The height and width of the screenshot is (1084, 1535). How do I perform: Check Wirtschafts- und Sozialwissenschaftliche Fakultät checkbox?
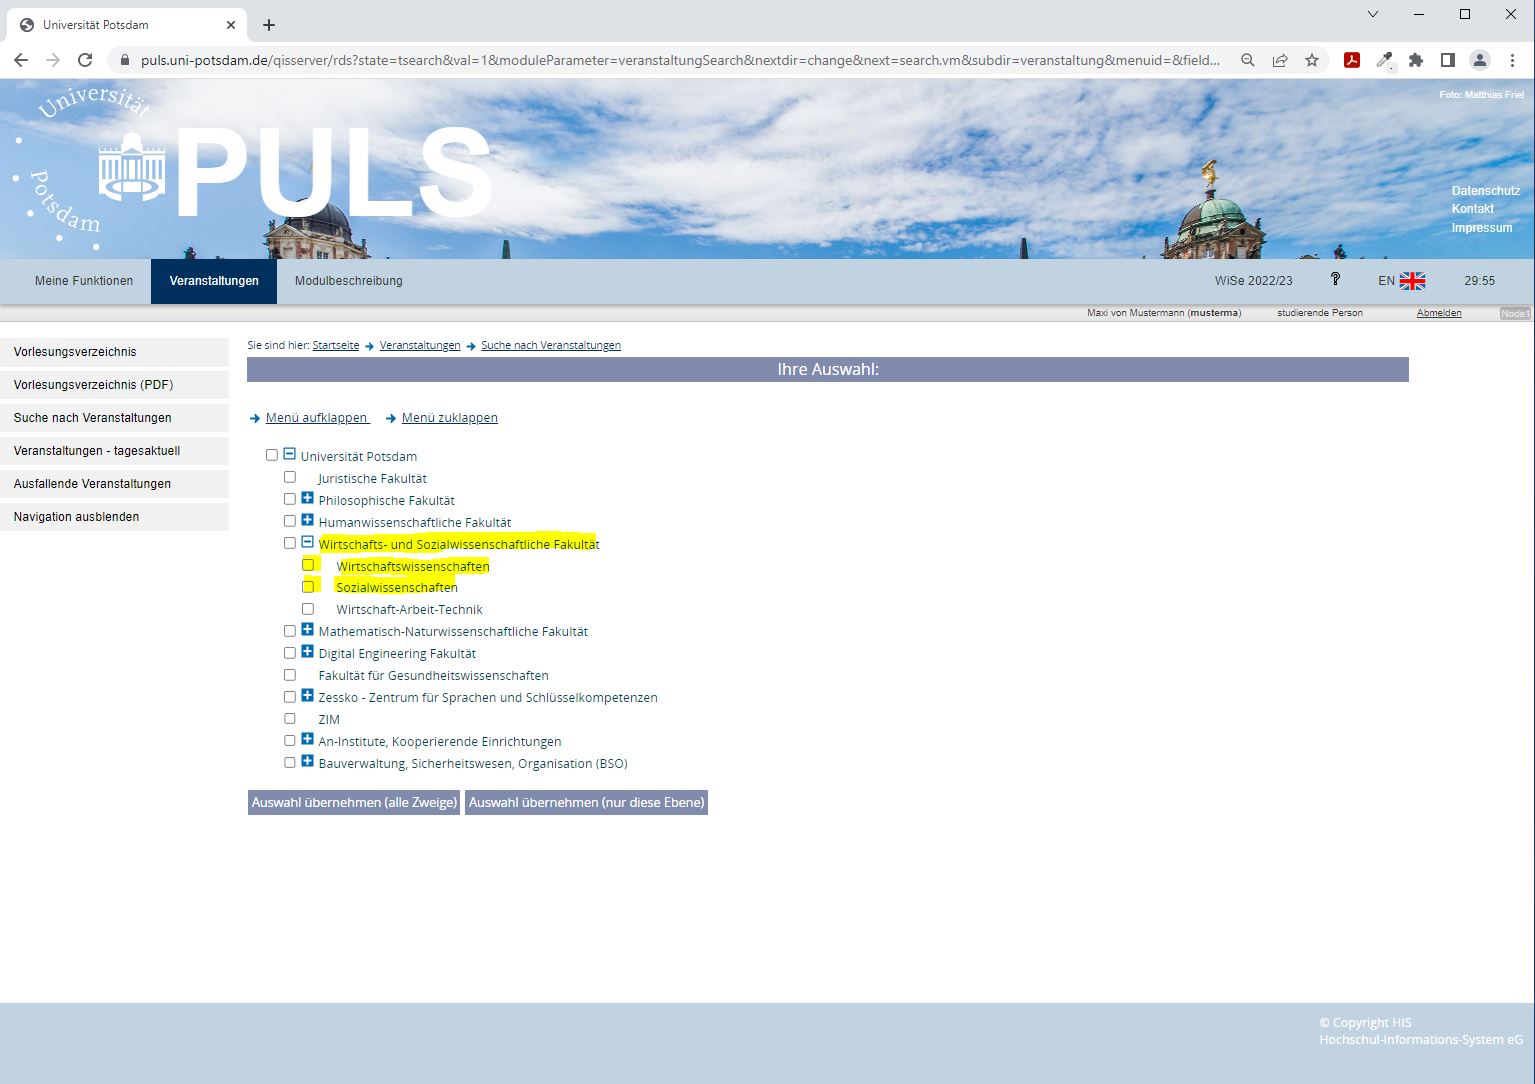tap(290, 543)
